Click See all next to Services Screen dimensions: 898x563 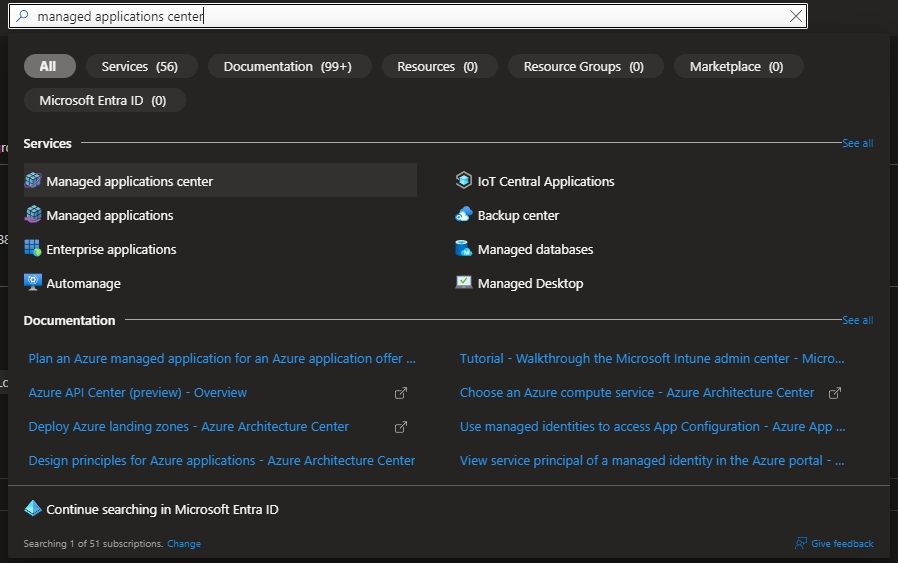(x=857, y=143)
